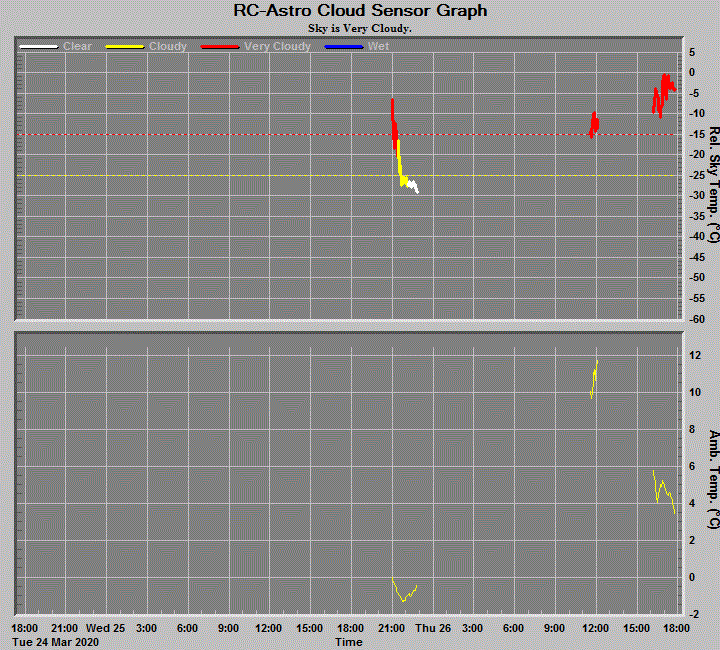Click the 'Amb. Temp. (°C)' axis label
This screenshot has height=650, width=720.
coord(714,479)
